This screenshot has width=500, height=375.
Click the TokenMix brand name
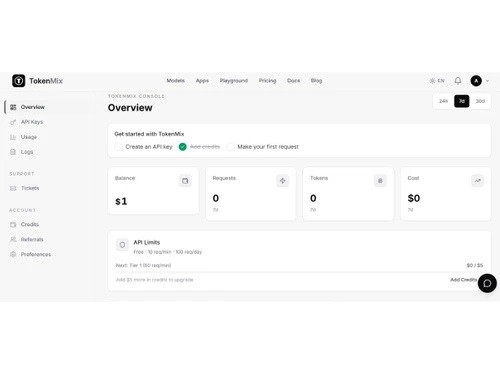click(x=46, y=81)
